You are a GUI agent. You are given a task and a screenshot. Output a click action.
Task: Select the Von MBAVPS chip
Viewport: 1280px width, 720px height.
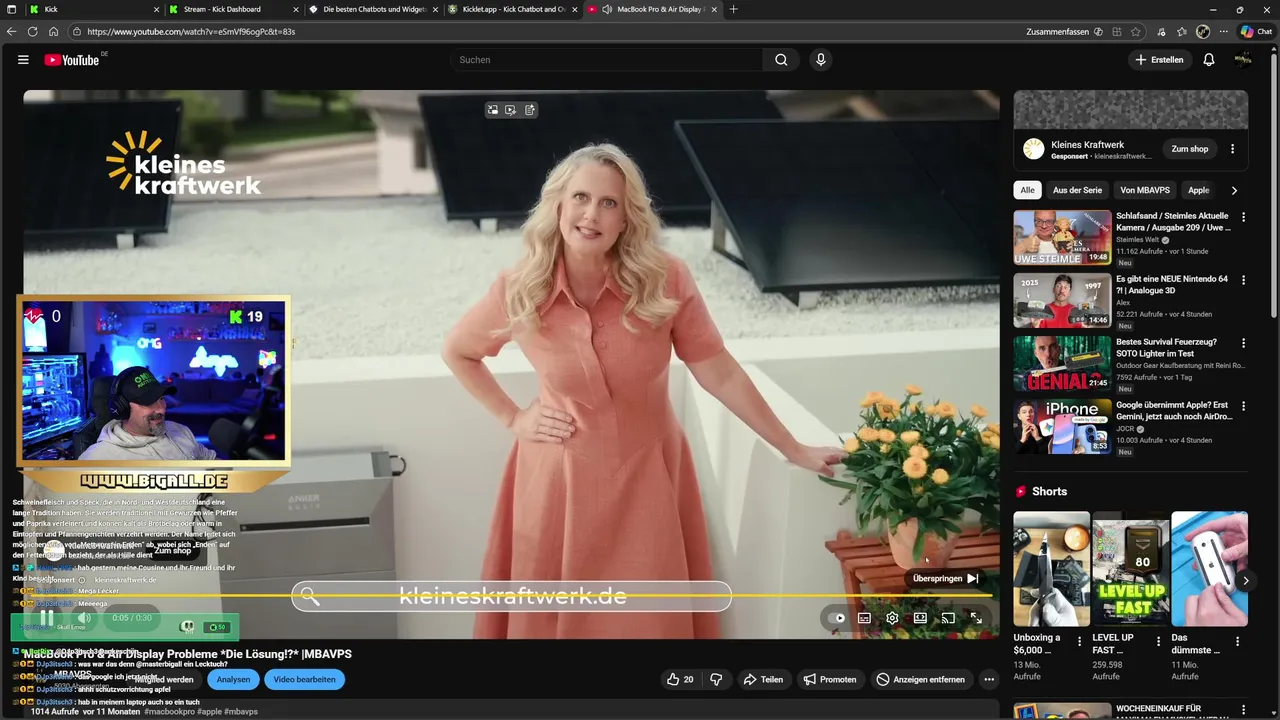(x=1145, y=190)
